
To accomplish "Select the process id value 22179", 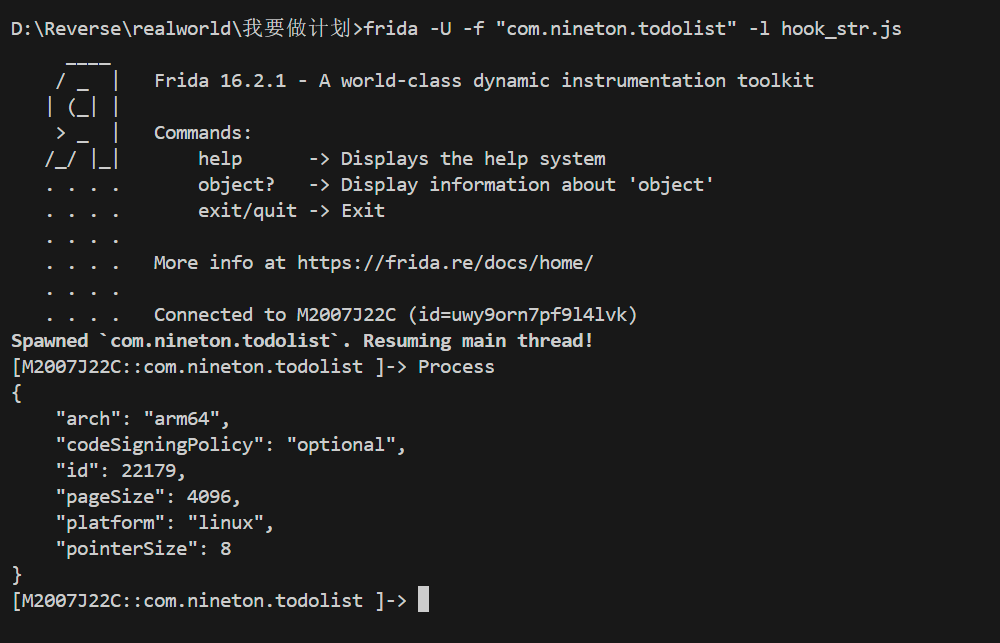I will [x=153, y=471].
